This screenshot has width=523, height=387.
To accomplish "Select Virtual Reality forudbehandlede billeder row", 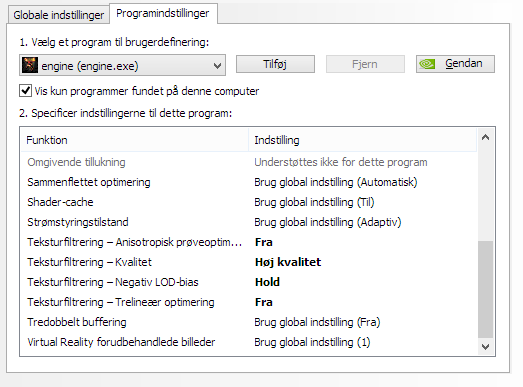I will (249, 342).
